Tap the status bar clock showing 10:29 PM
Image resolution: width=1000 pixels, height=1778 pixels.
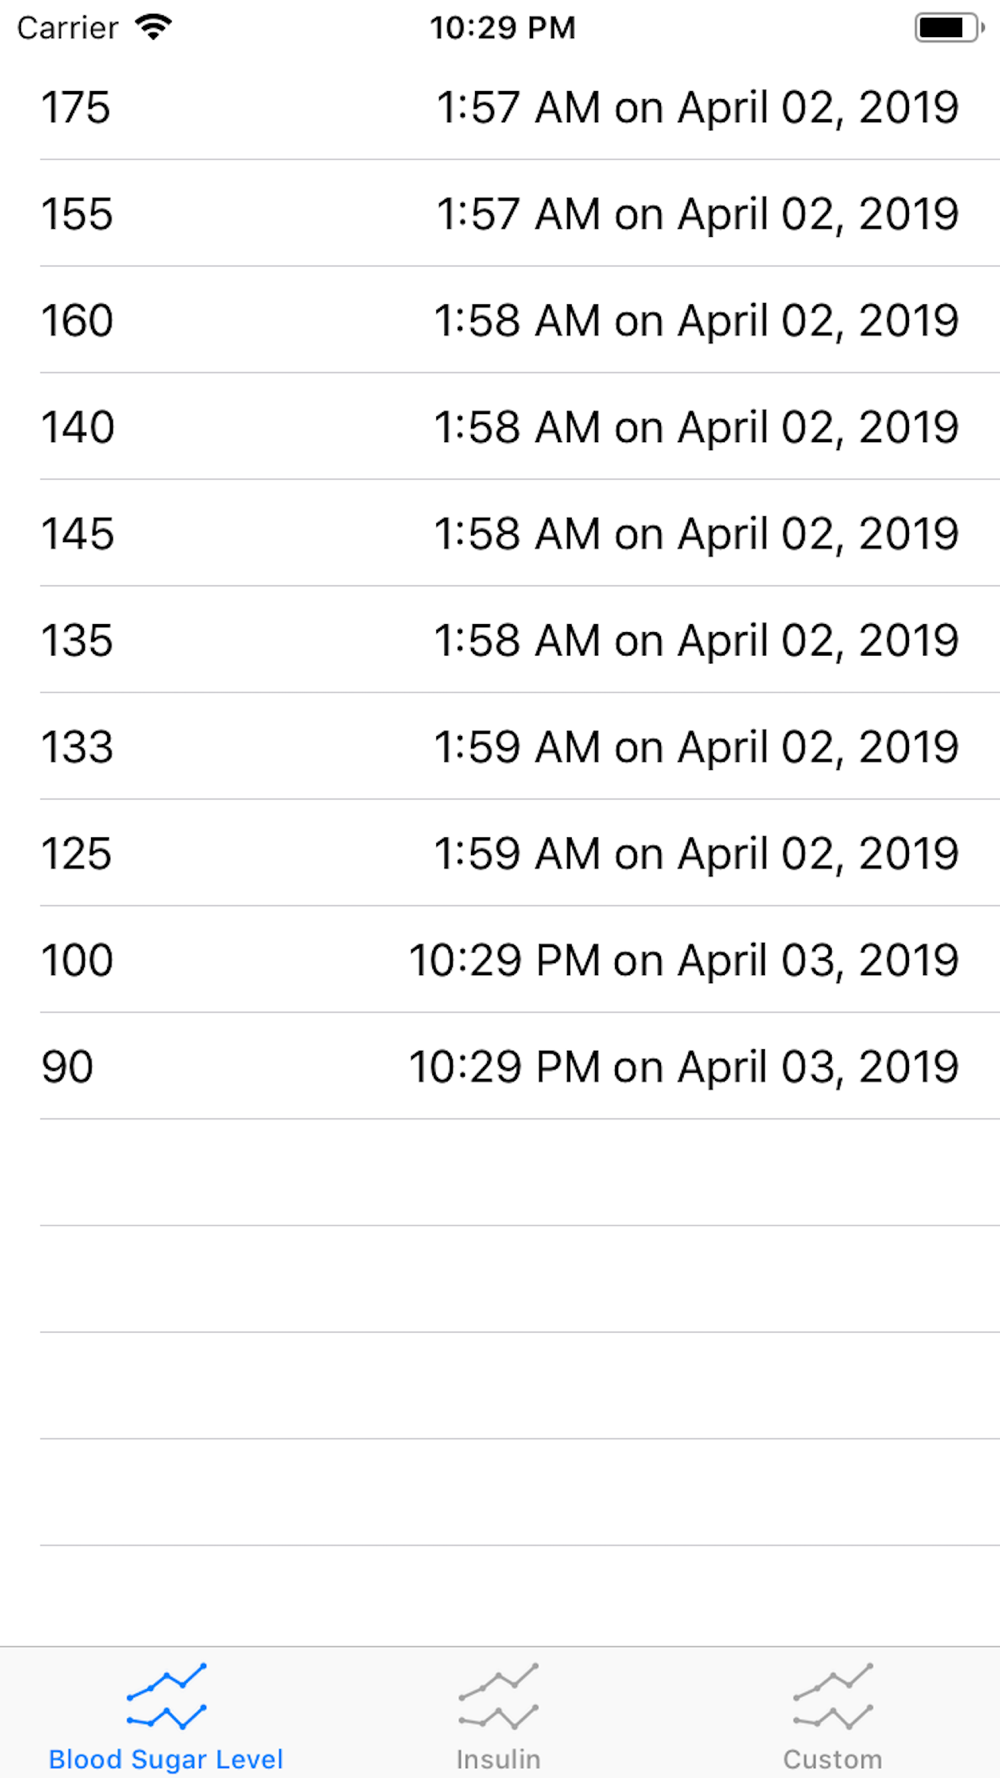[x=502, y=27]
